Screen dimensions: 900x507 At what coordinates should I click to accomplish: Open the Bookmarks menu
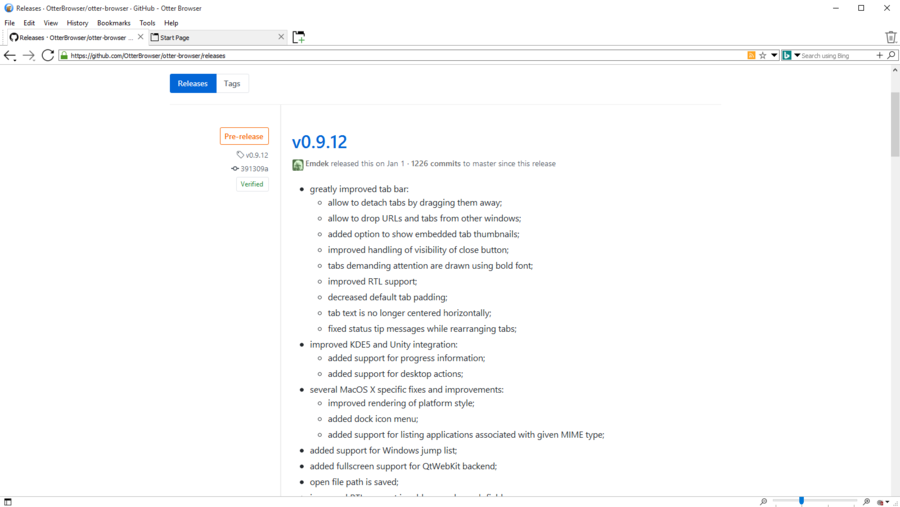point(114,23)
